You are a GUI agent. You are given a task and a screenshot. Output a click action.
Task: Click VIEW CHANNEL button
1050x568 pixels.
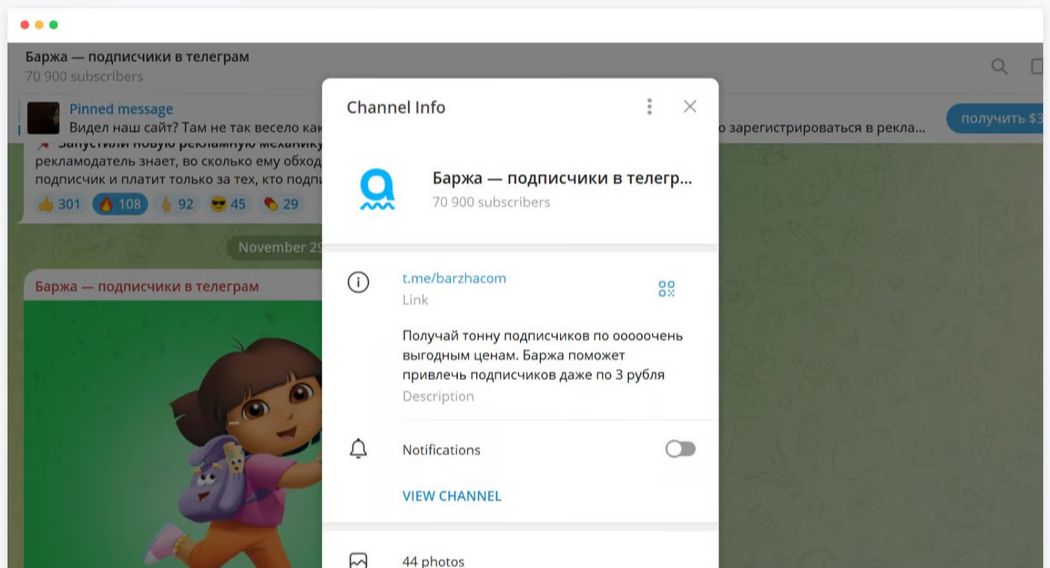tap(451, 496)
